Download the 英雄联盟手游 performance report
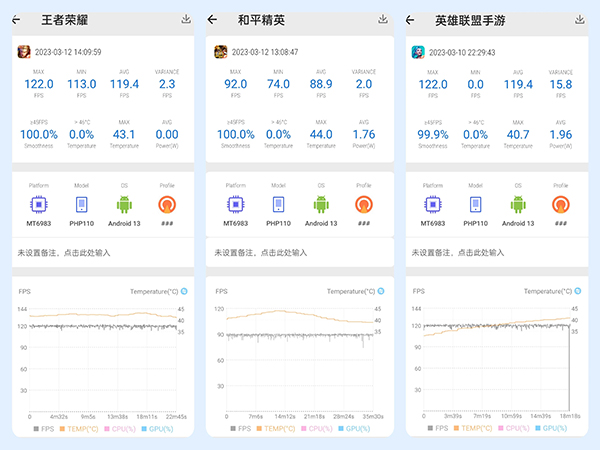Screen dimensions: 600x450 pos(578,20)
